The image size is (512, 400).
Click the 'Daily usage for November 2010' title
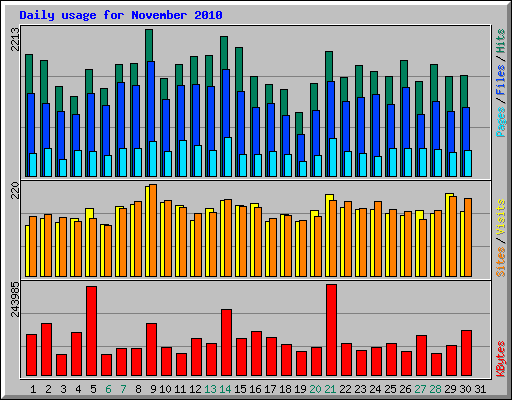point(121,15)
